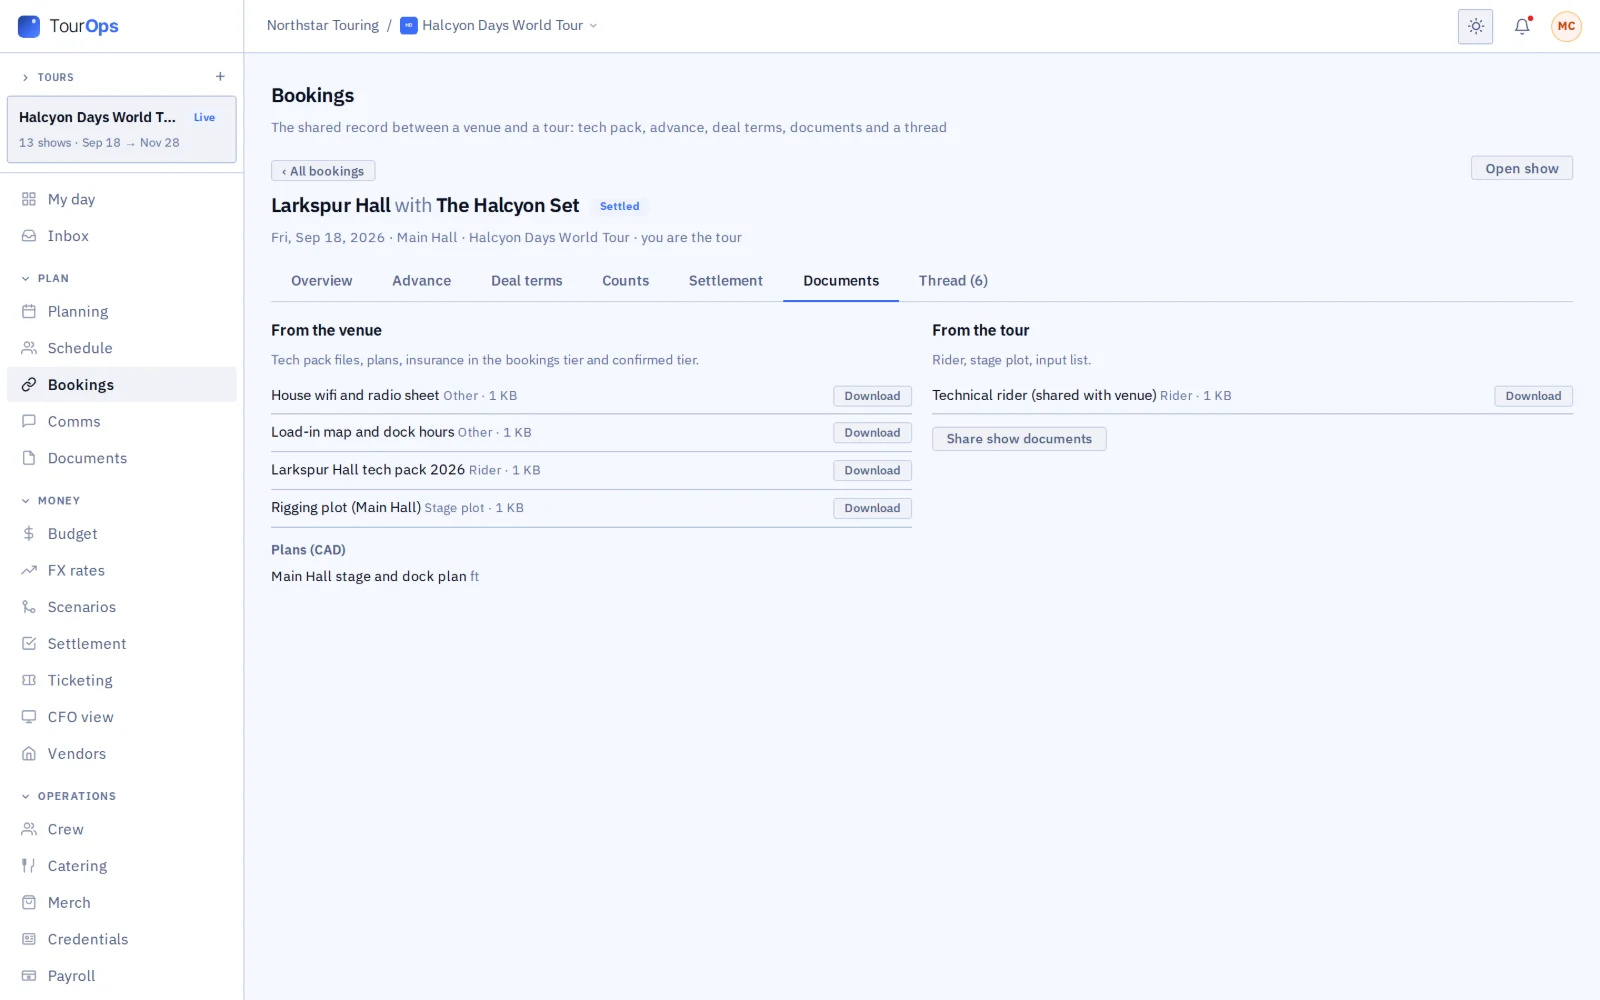Image resolution: width=1600 pixels, height=1000 pixels.
Task: Switch to the Thread (6) tab
Action: click(953, 281)
